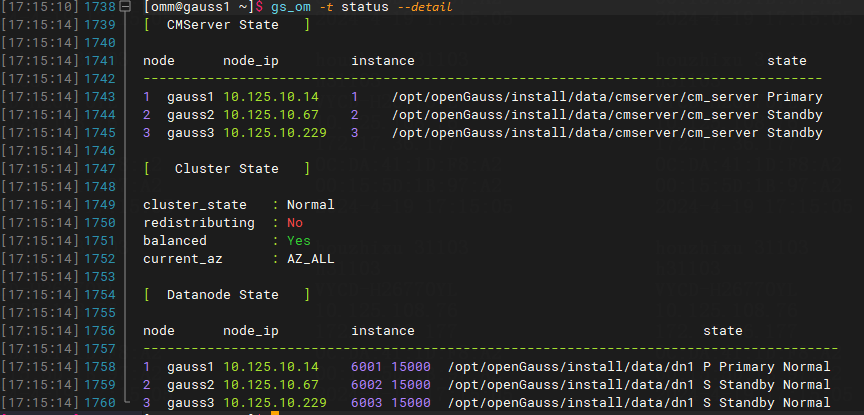Click the dn1 data path on the gauss2 row
The image size is (864, 415).
(571, 385)
